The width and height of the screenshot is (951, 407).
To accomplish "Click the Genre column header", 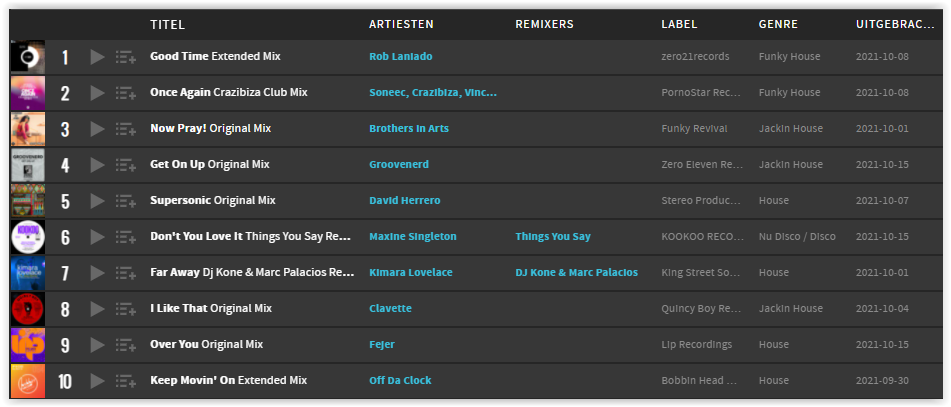I will (778, 25).
